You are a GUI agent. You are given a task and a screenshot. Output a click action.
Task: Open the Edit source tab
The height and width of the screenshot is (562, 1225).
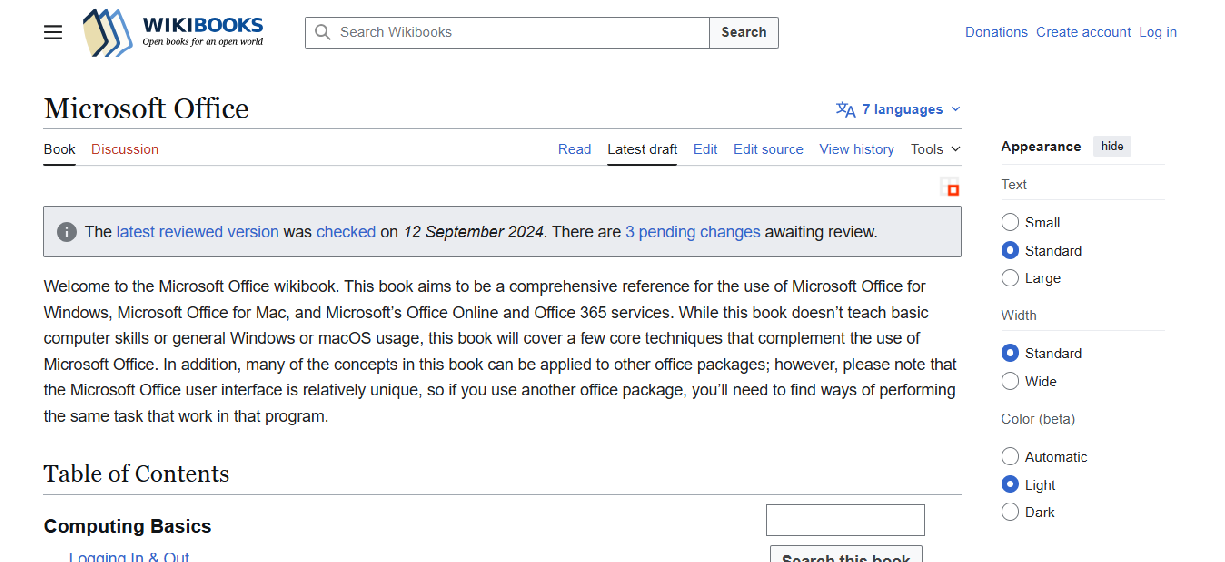tap(768, 149)
